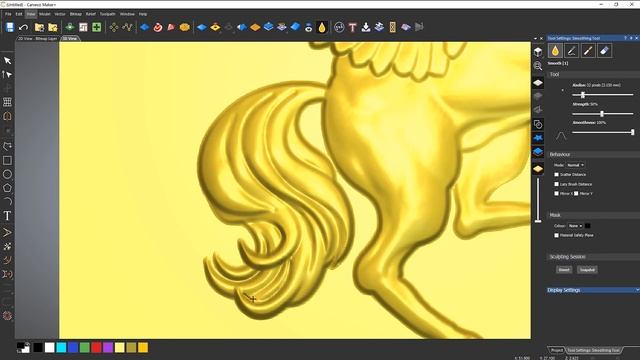
Task: Click the primary/secondary colour indicator
Action: pos(23,347)
